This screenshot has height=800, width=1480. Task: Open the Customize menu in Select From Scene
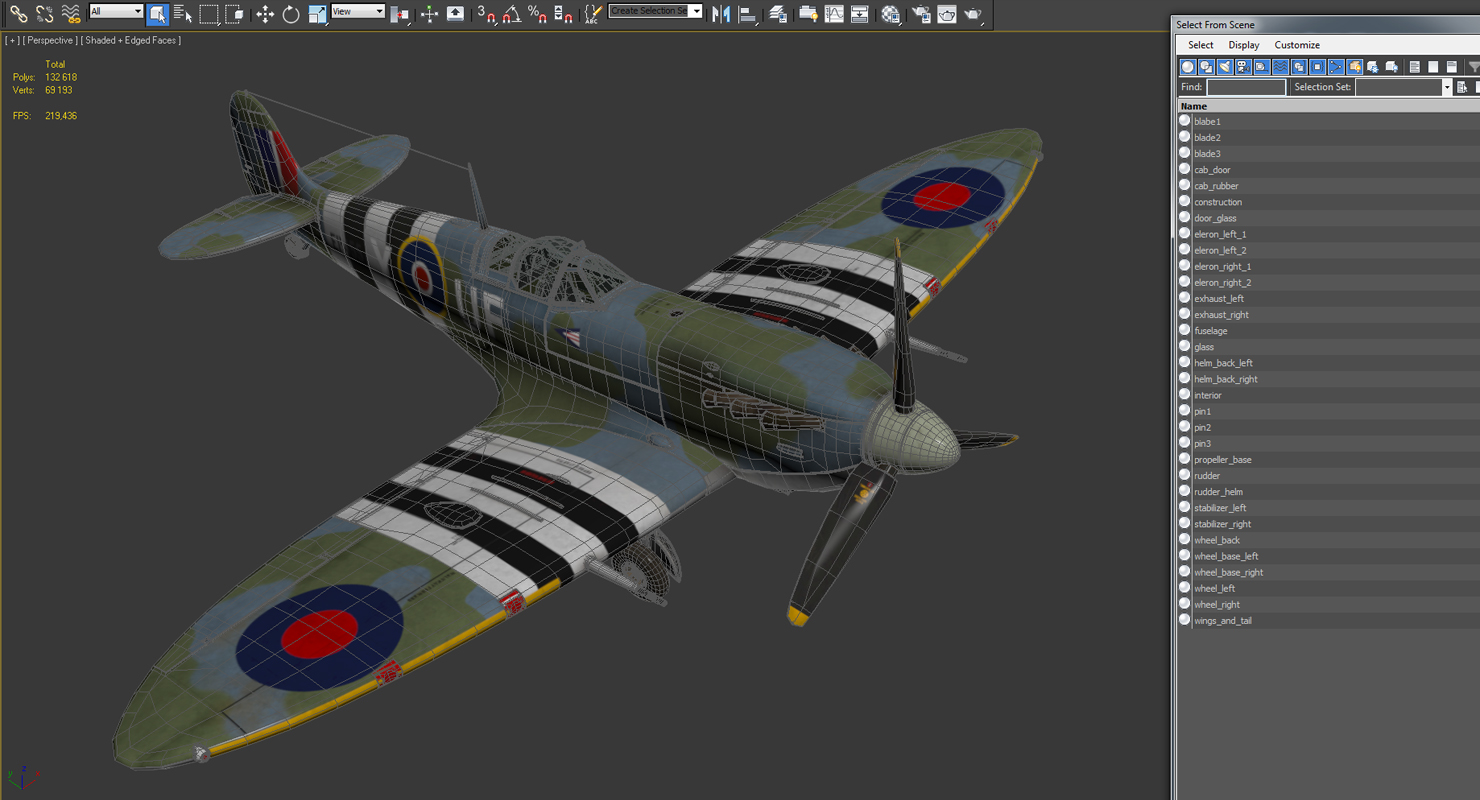coord(1297,45)
